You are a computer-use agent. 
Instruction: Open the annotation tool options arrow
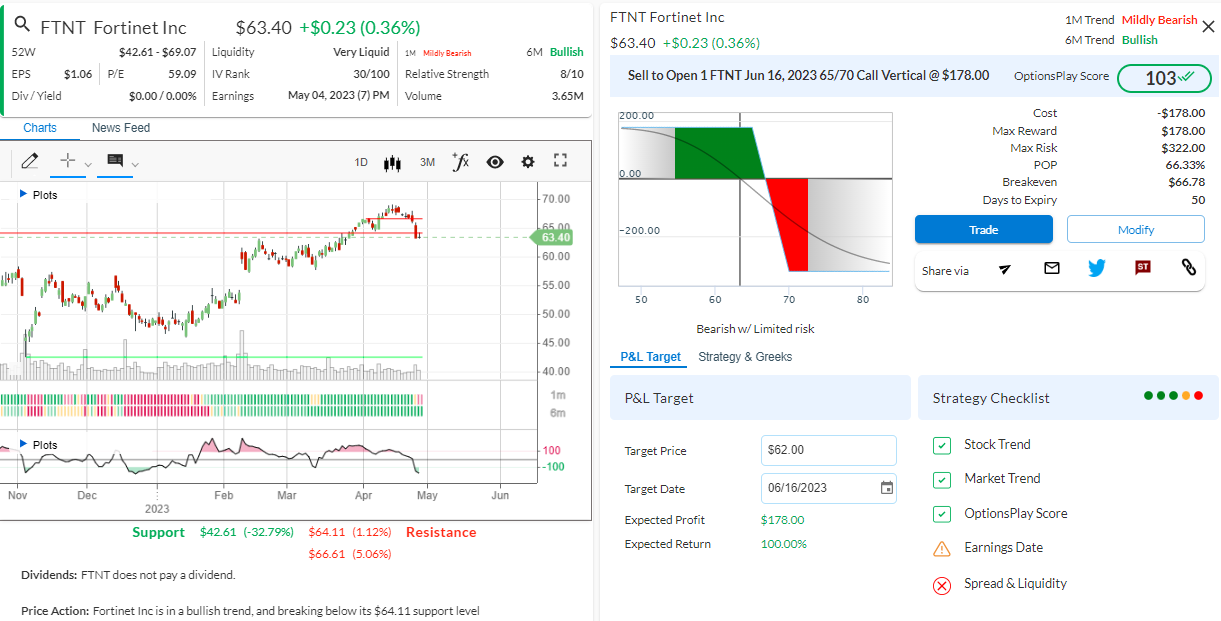[135, 164]
